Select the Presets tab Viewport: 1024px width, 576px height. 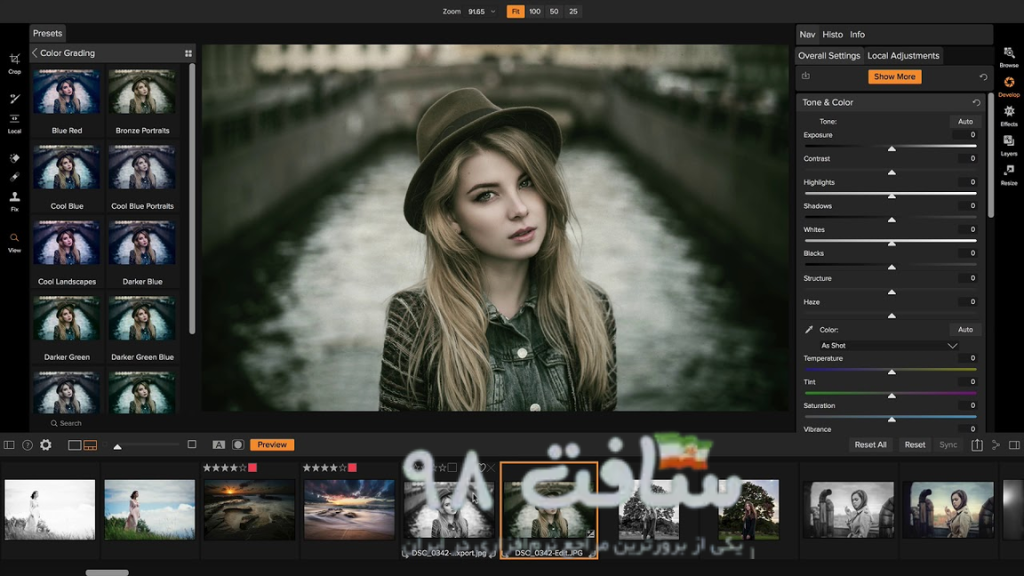[48, 33]
